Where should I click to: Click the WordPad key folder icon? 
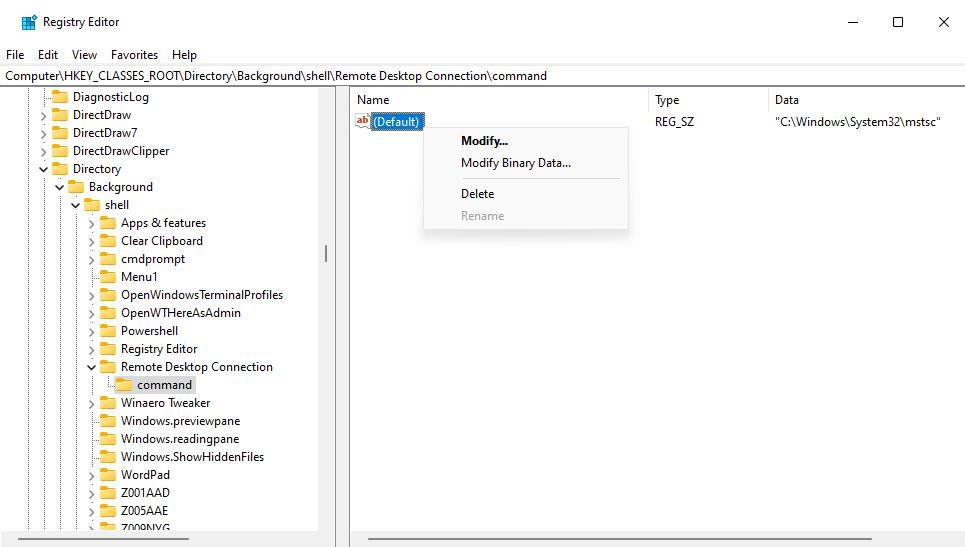click(108, 475)
